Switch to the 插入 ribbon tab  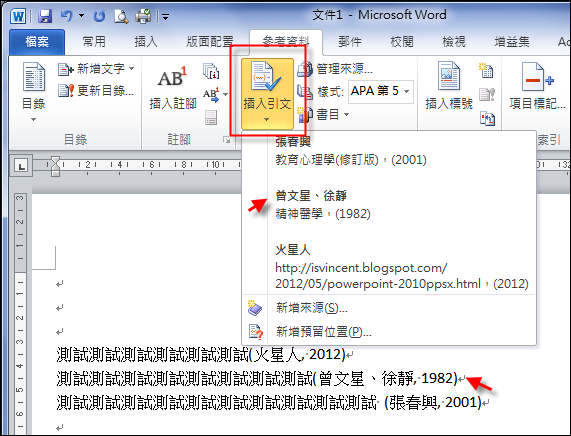click(x=146, y=42)
